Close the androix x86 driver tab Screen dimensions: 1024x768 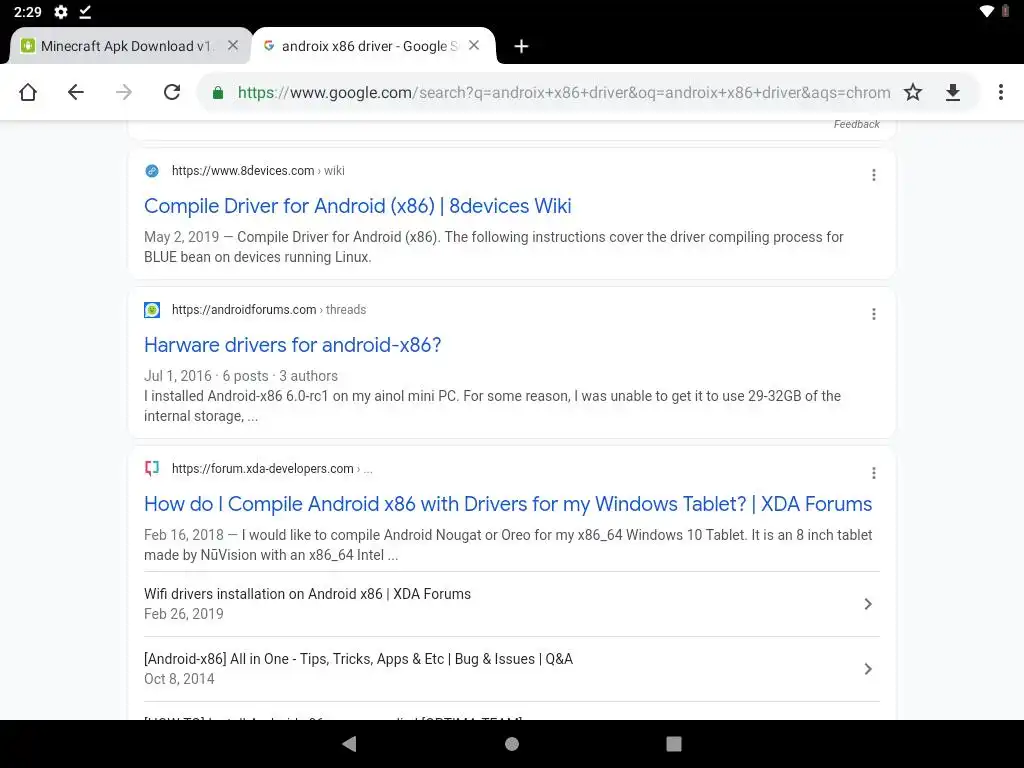tap(474, 46)
